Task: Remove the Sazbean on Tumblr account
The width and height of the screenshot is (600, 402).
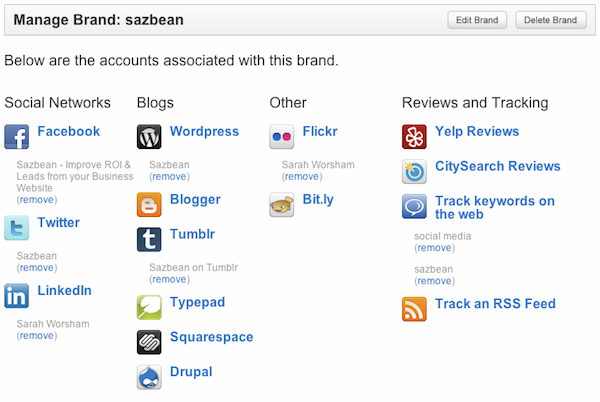Action: point(169,279)
